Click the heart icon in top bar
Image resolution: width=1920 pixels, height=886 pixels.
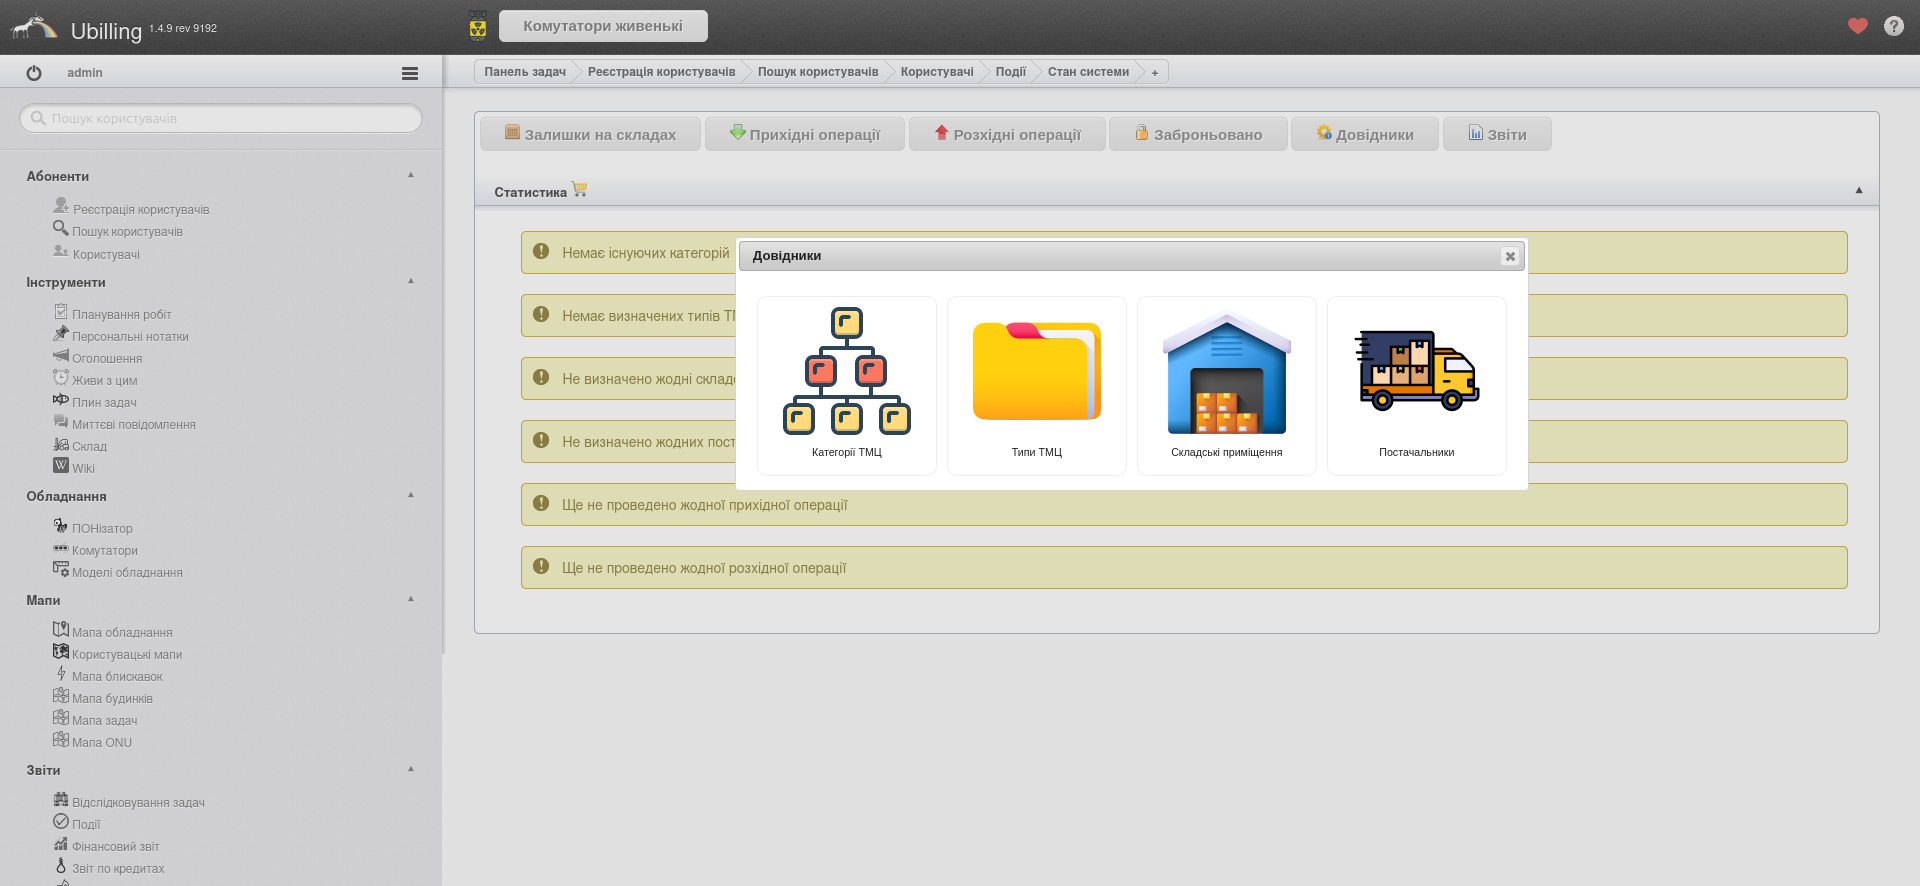tap(1857, 26)
